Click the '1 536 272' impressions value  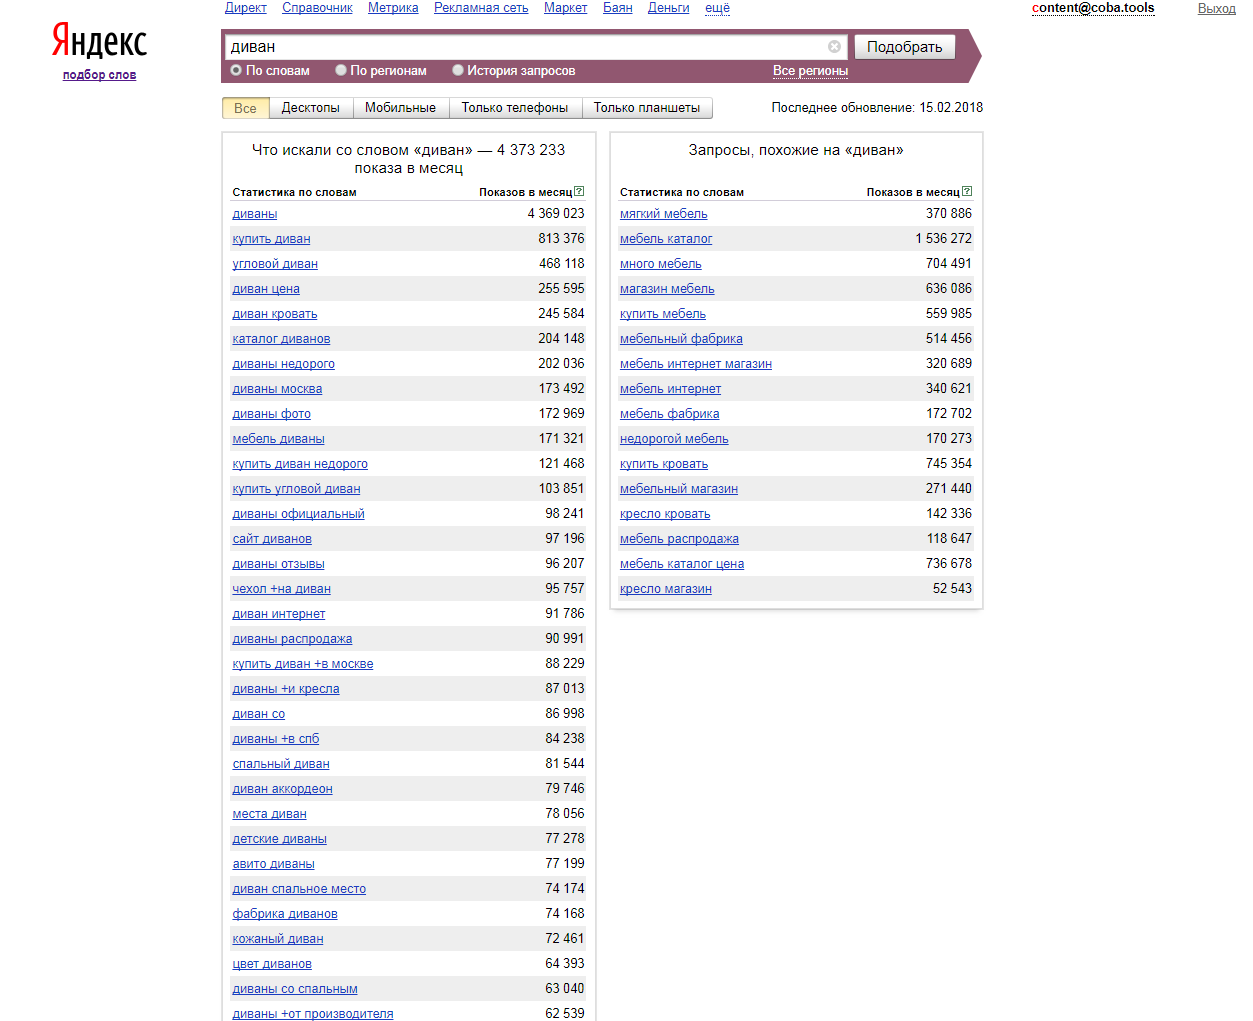[943, 238]
